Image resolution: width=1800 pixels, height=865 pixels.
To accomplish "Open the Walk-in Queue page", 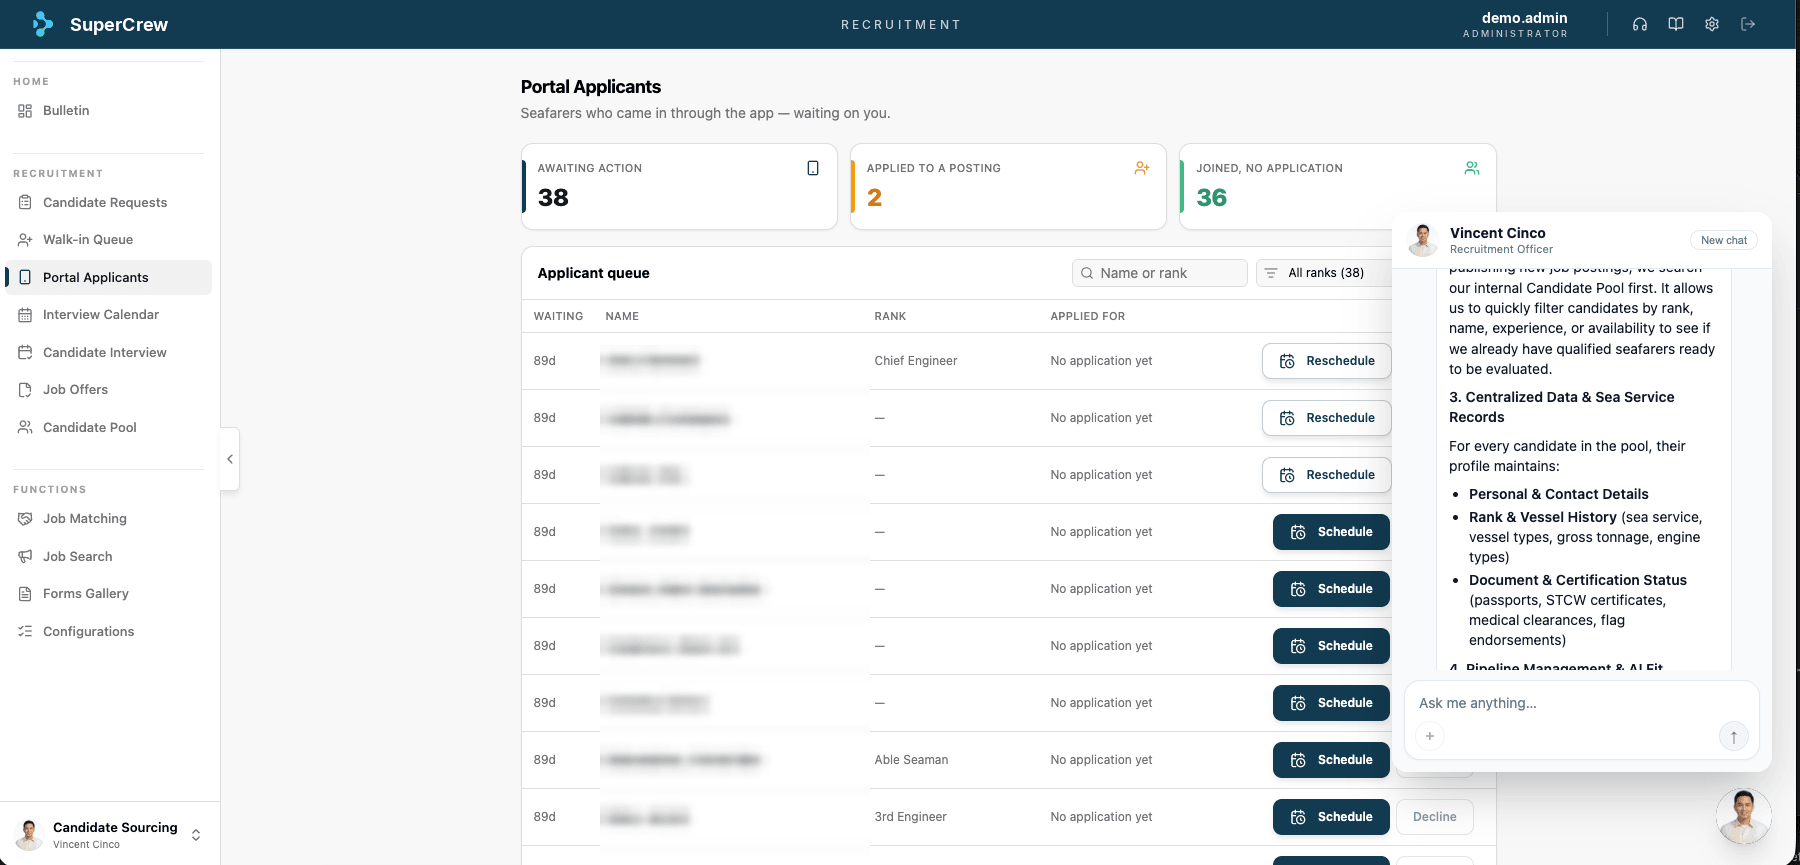I will [108, 240].
